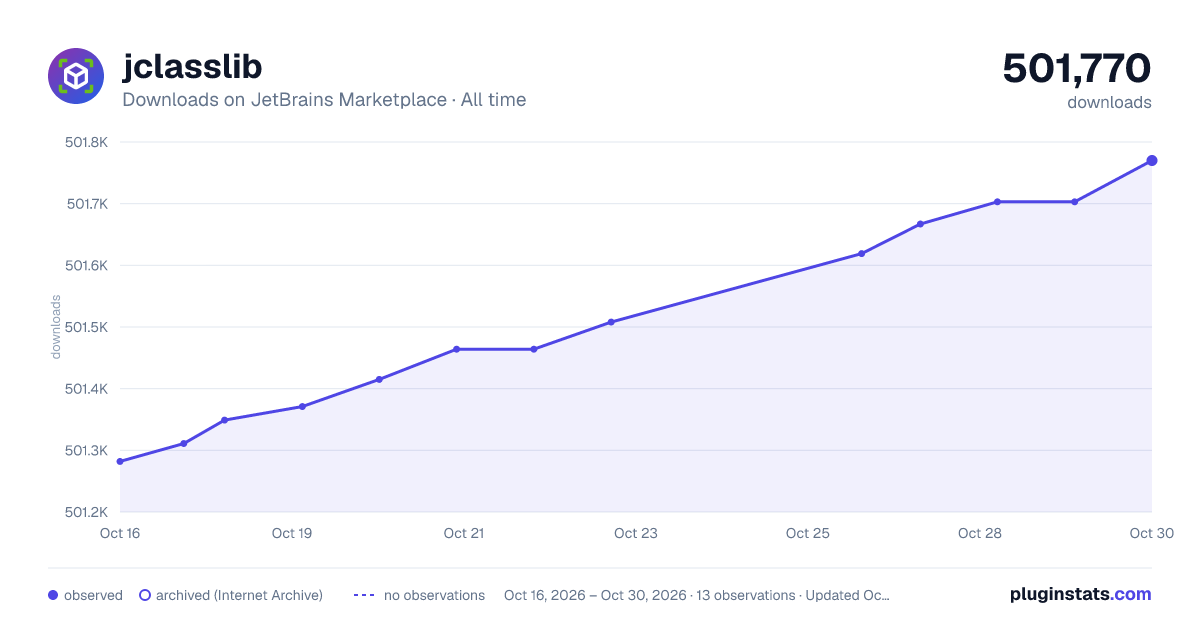Click the Oct 30 x-axis label

1152,533
